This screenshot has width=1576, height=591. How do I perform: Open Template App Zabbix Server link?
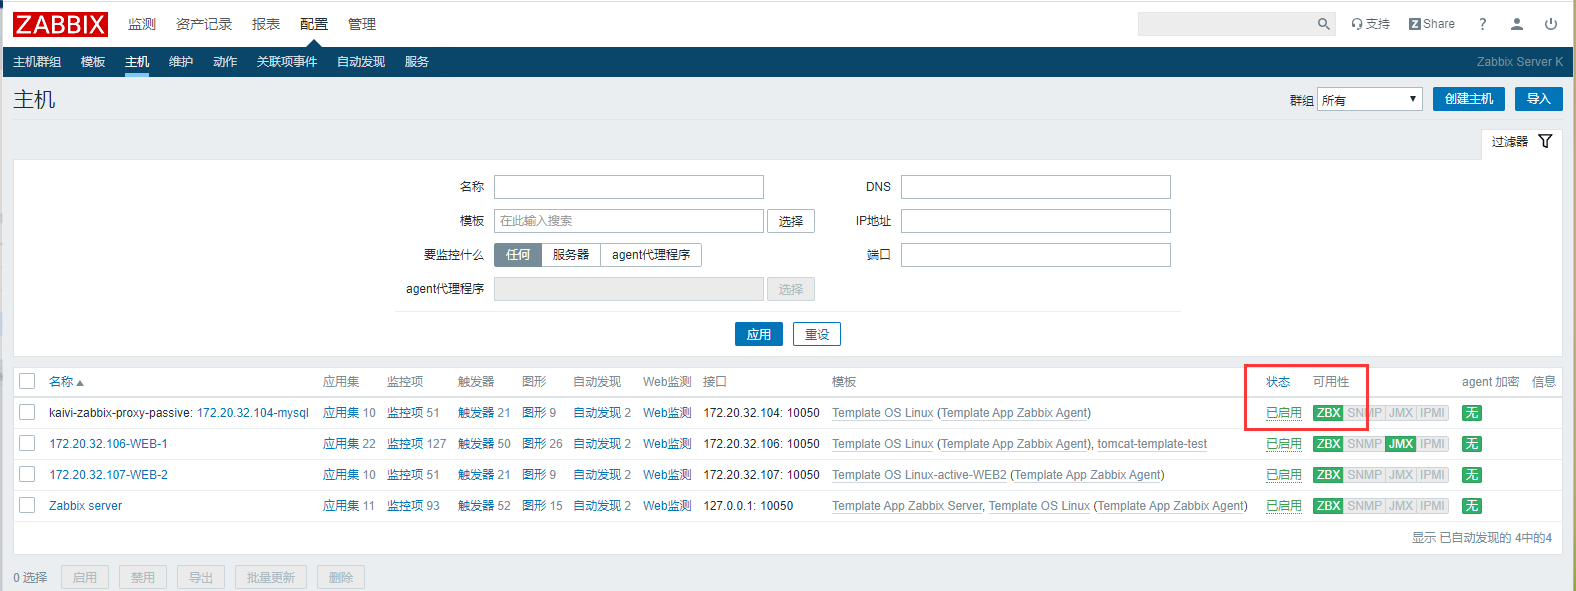pyautogui.click(x=907, y=506)
